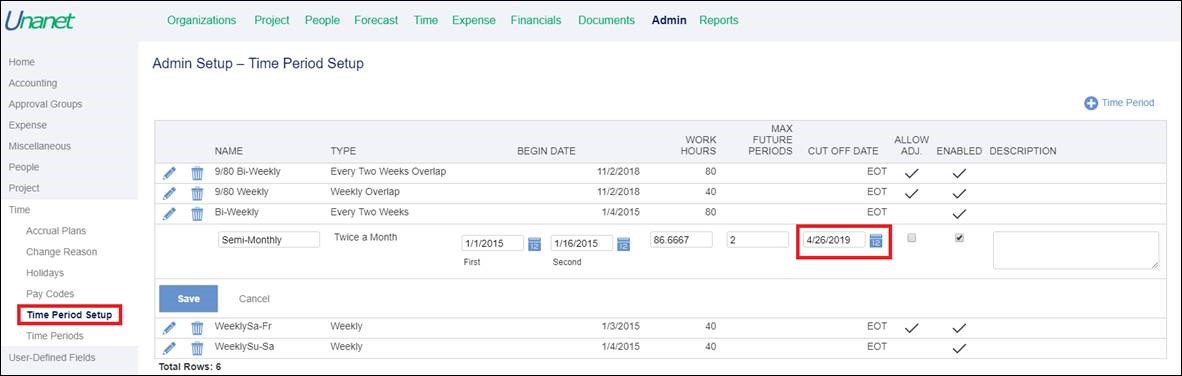The width and height of the screenshot is (1182, 376).
Task: Open Time Periods in sidebar
Action: point(54,336)
